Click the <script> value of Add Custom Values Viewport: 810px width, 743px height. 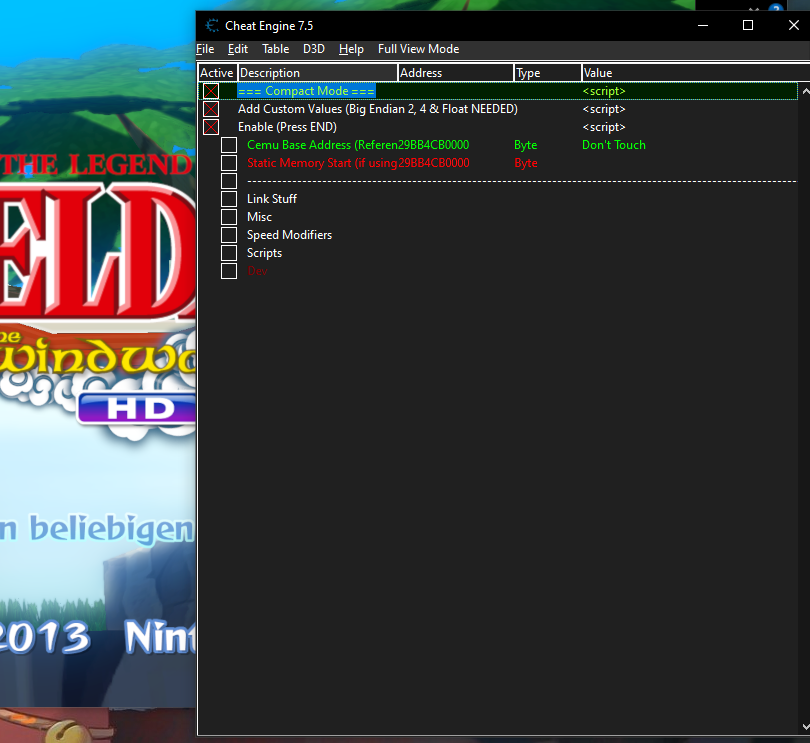point(604,109)
